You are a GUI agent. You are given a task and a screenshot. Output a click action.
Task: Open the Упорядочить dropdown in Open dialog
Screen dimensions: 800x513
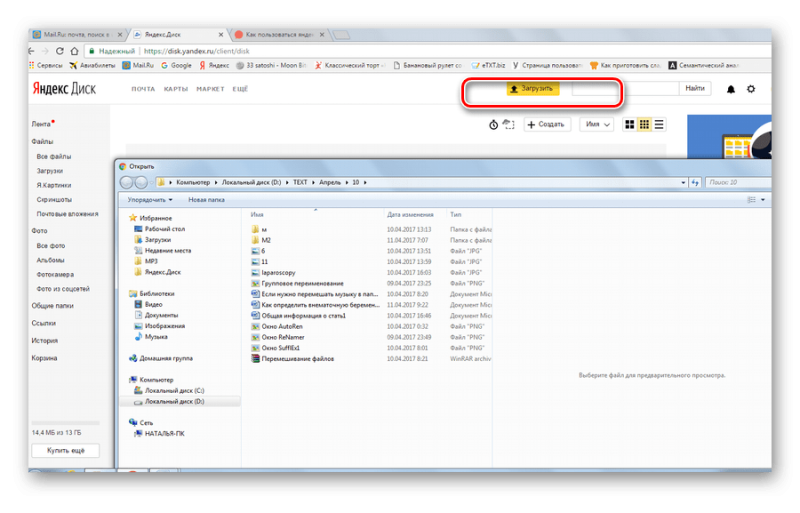click(149, 200)
